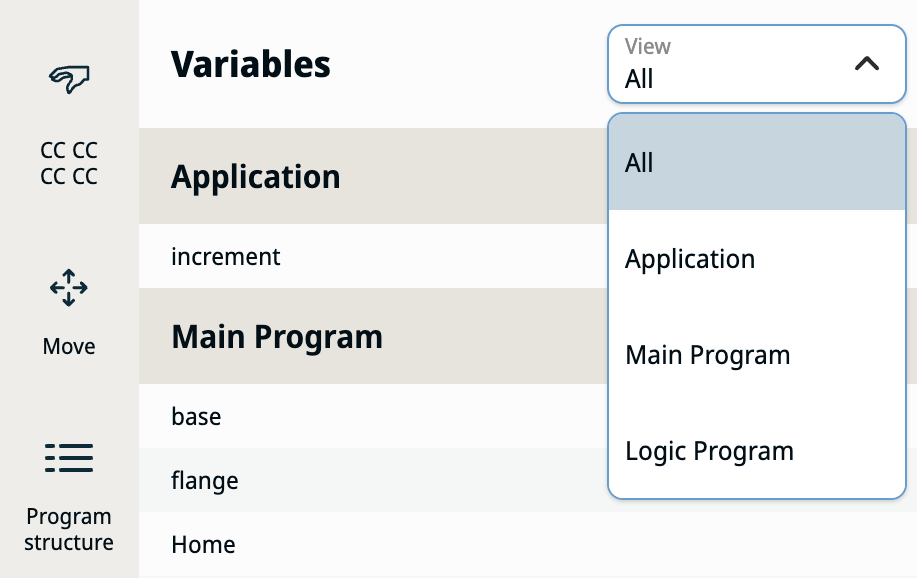
Task: Pick 'Main Program' in the View dropdown list
Action: pos(757,355)
